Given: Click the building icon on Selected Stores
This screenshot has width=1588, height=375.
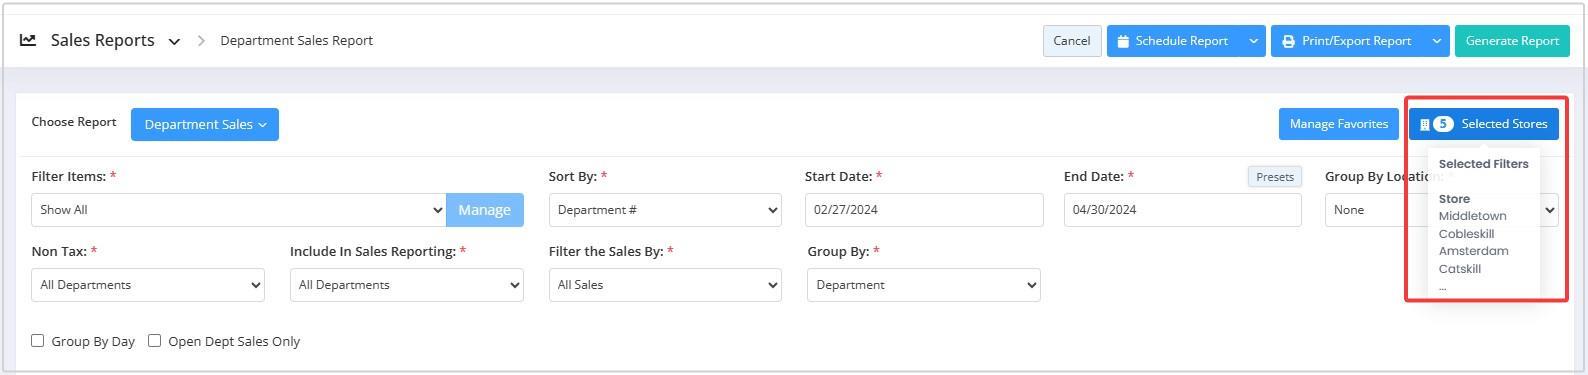Looking at the screenshot, I should 1425,124.
